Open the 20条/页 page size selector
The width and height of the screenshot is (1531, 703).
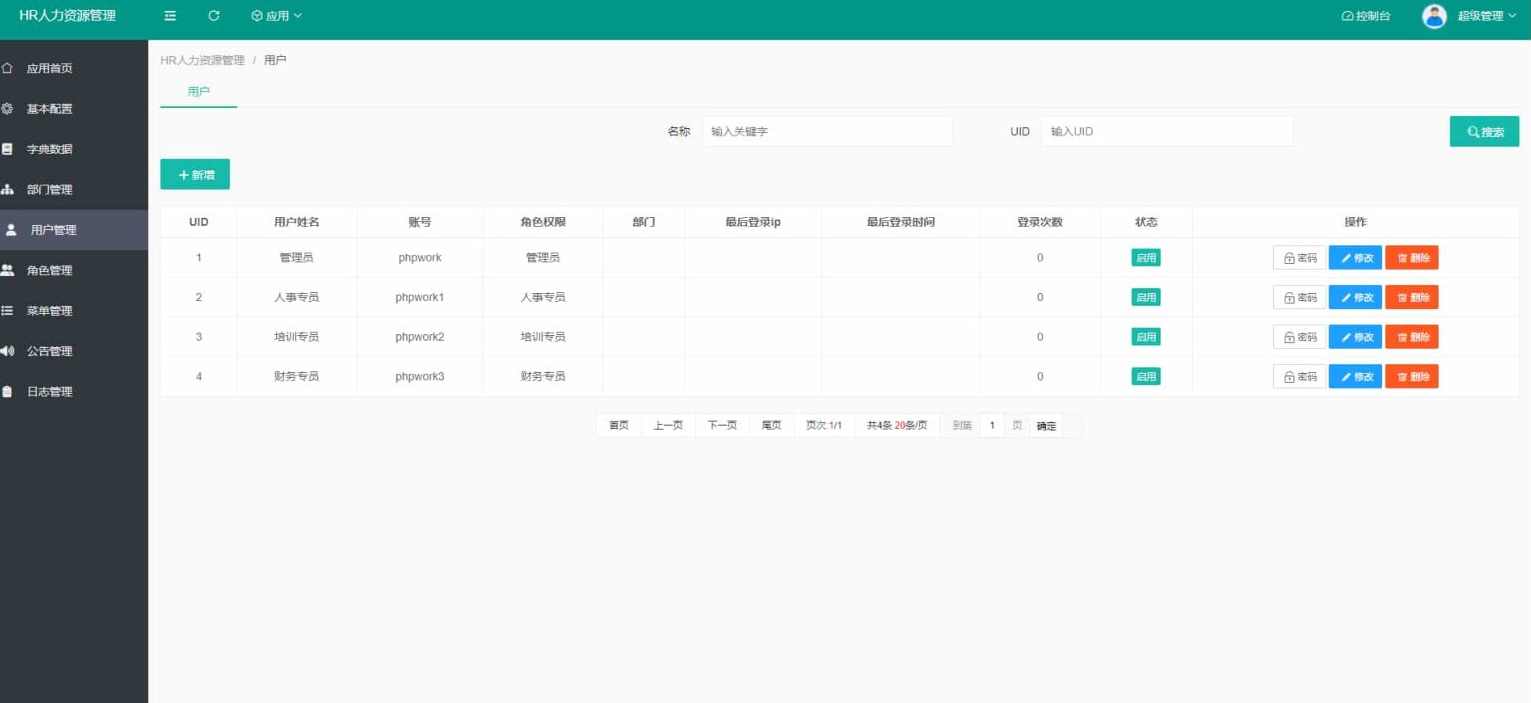pos(910,424)
